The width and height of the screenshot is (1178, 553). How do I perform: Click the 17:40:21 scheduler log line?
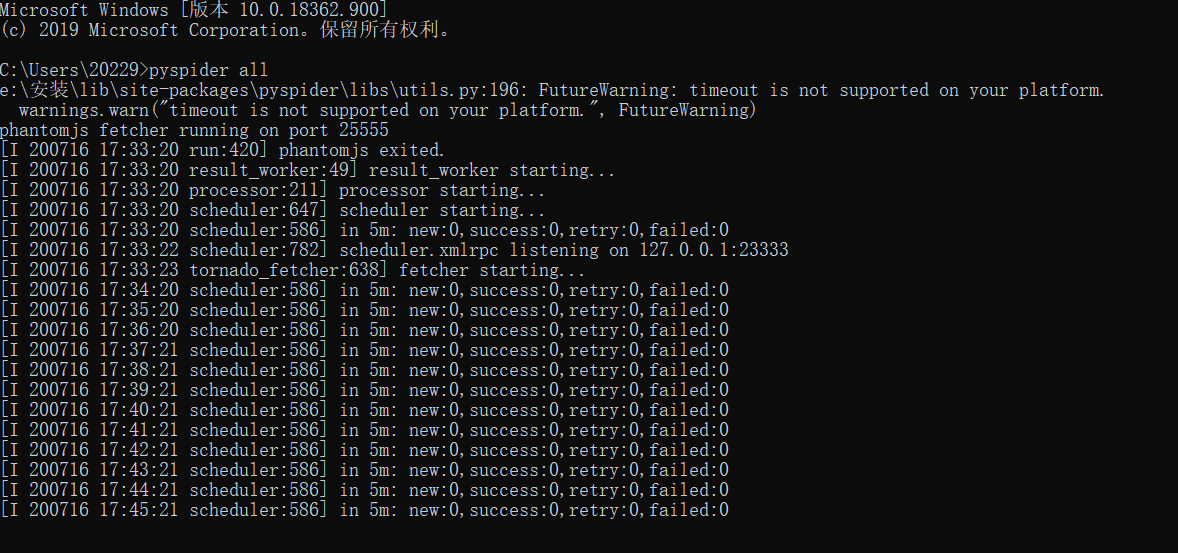click(x=364, y=410)
